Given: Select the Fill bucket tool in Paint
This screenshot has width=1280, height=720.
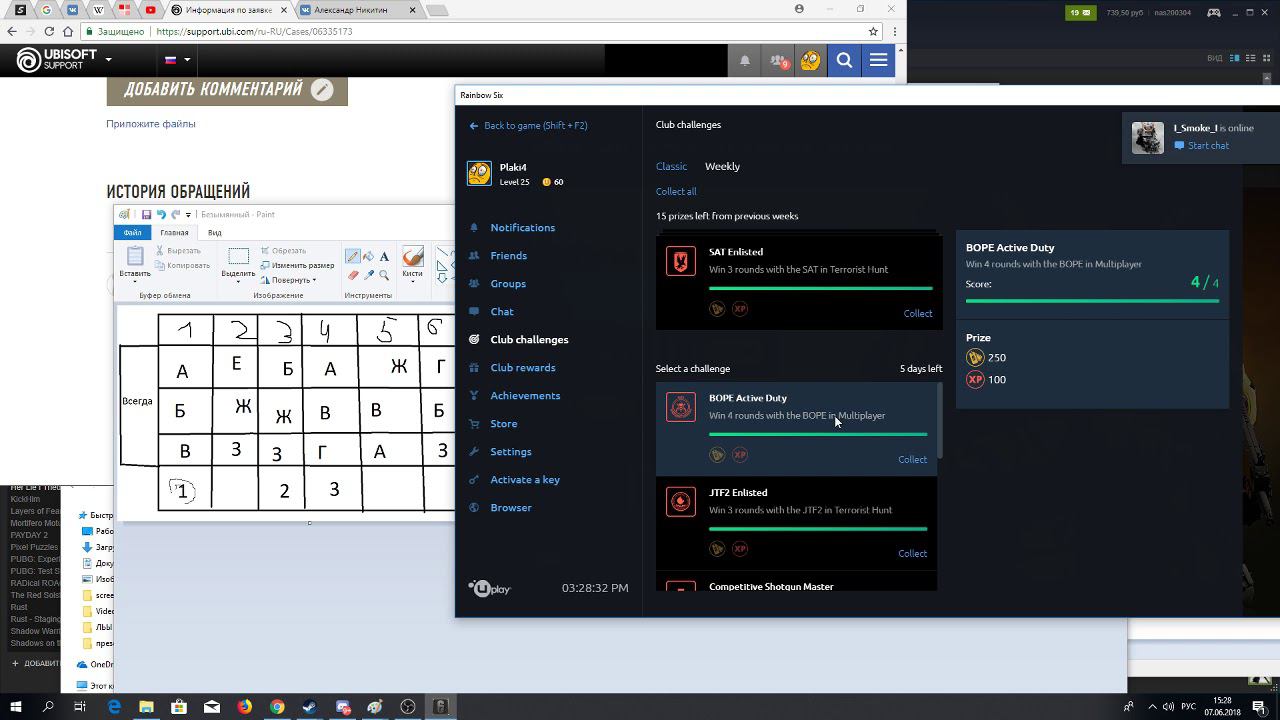Looking at the screenshot, I should point(368,257).
